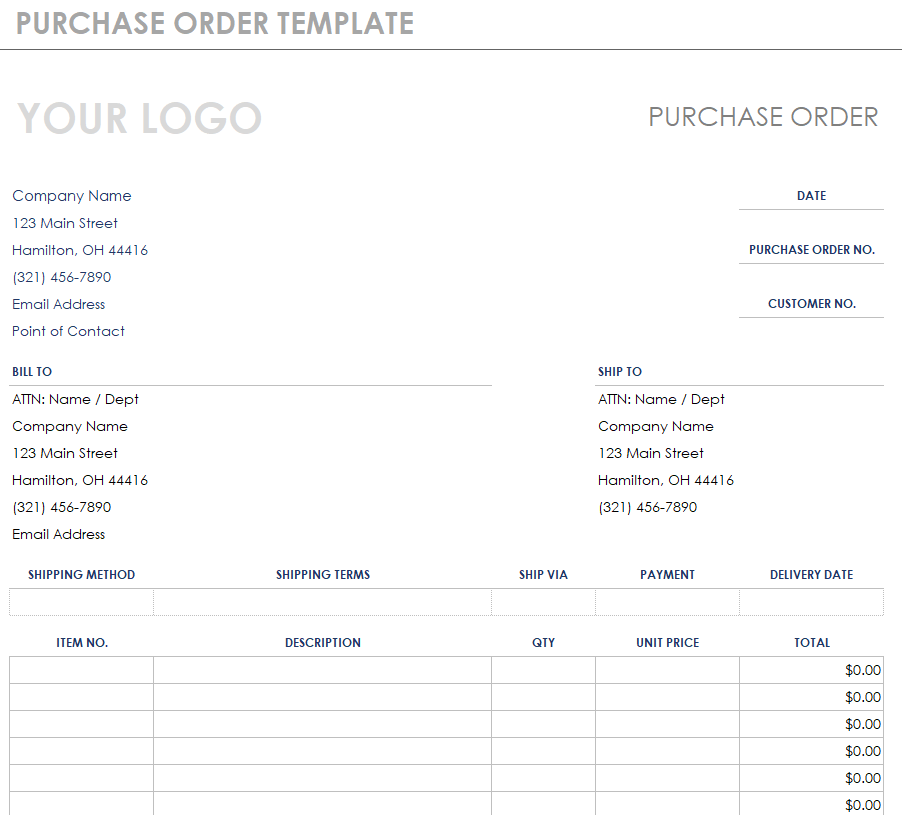Select the PURCHASE ORDER NO. field

click(811, 250)
